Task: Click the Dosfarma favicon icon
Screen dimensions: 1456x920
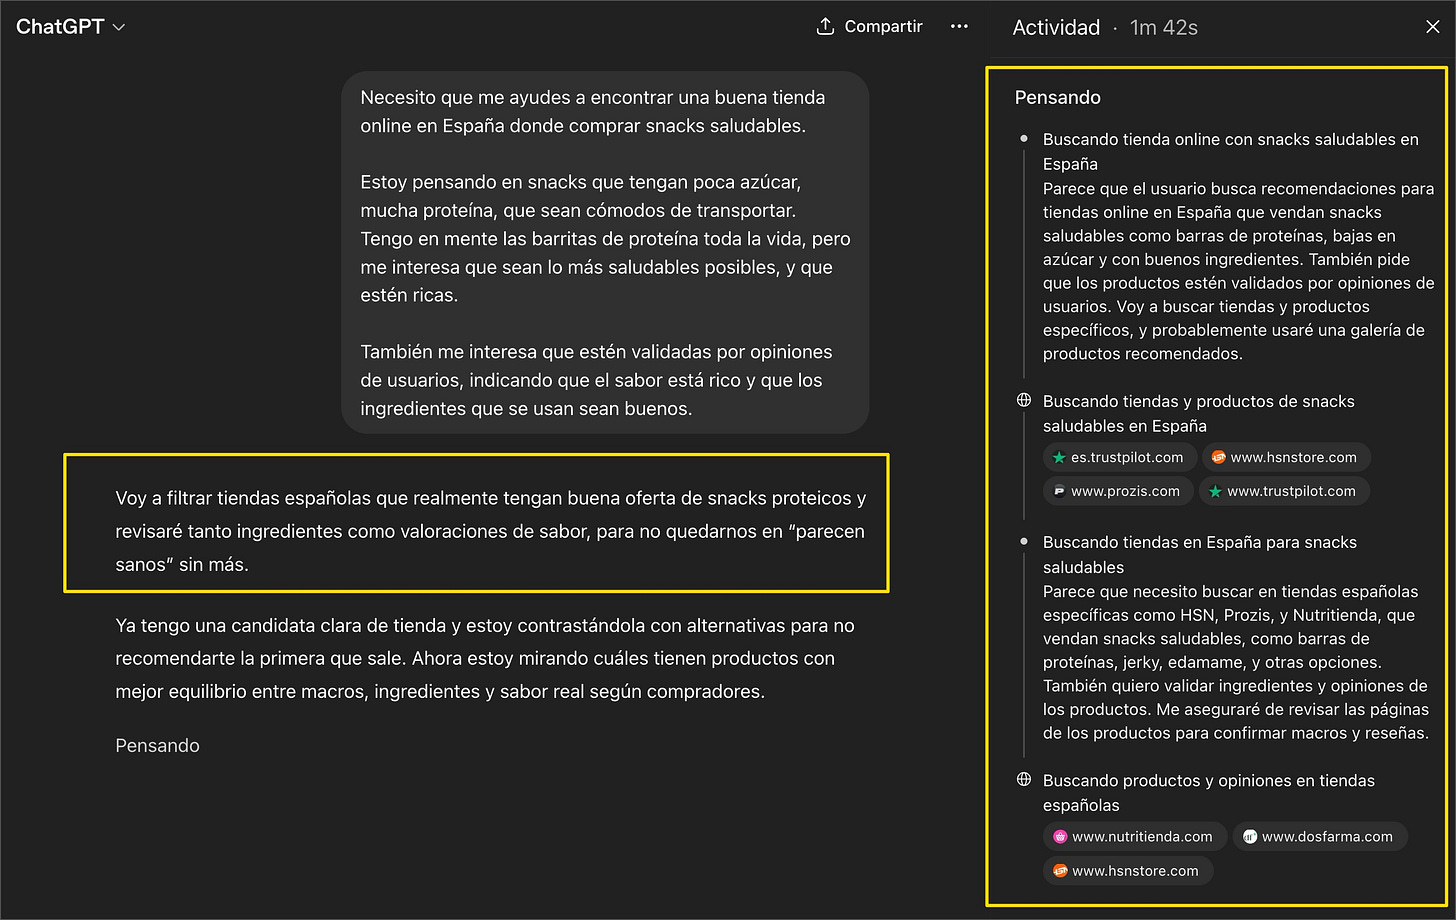Action: pyautogui.click(x=1249, y=836)
